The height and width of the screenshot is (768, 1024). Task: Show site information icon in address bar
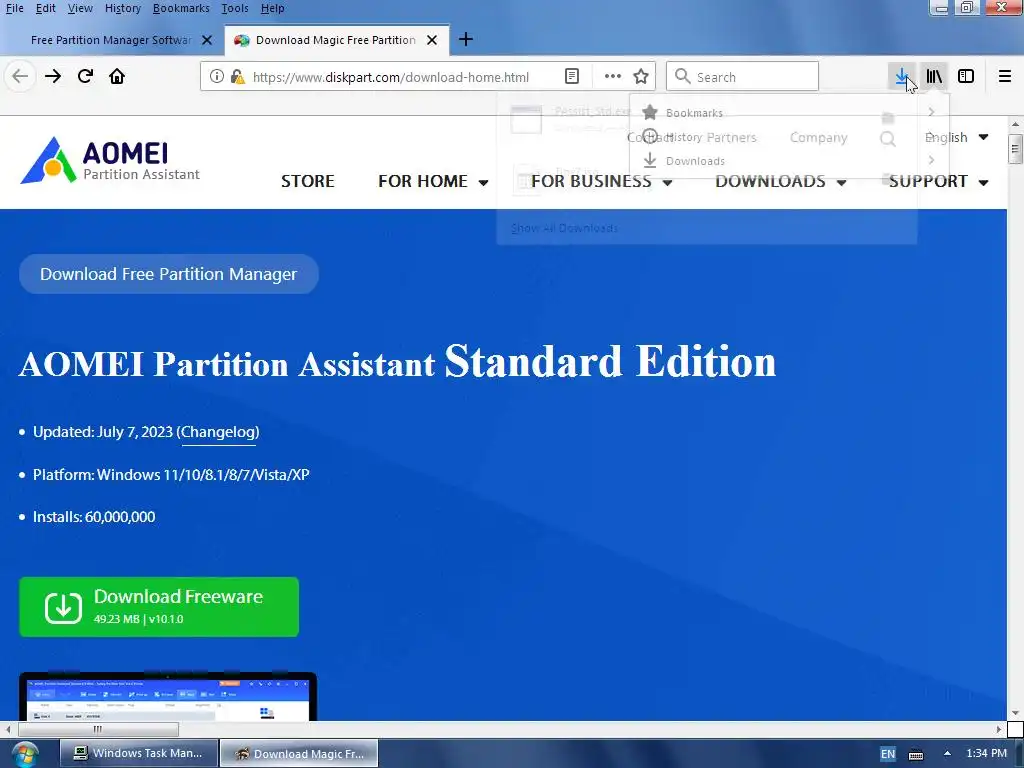(x=217, y=76)
